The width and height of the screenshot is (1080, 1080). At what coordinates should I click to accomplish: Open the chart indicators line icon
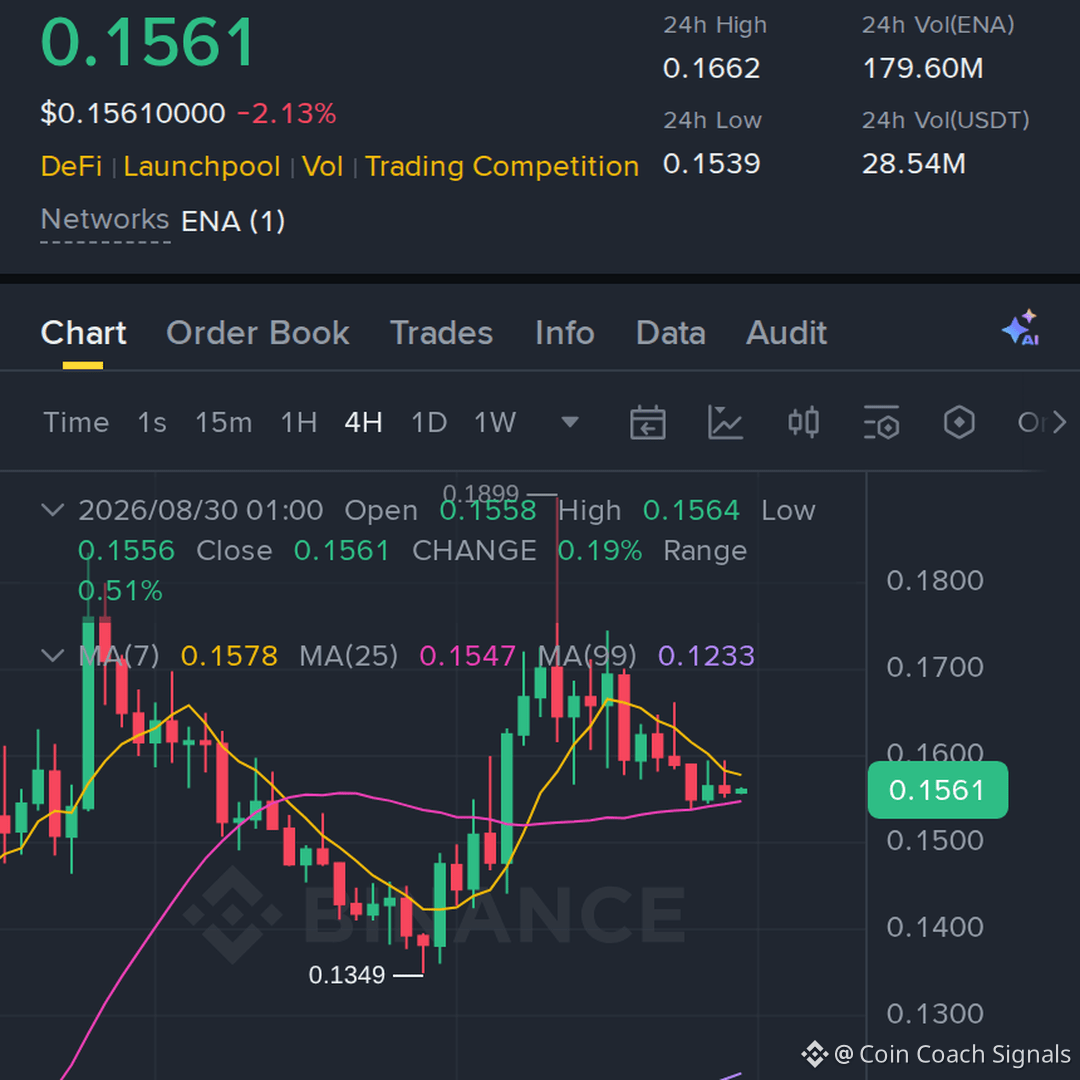pyautogui.click(x=725, y=422)
